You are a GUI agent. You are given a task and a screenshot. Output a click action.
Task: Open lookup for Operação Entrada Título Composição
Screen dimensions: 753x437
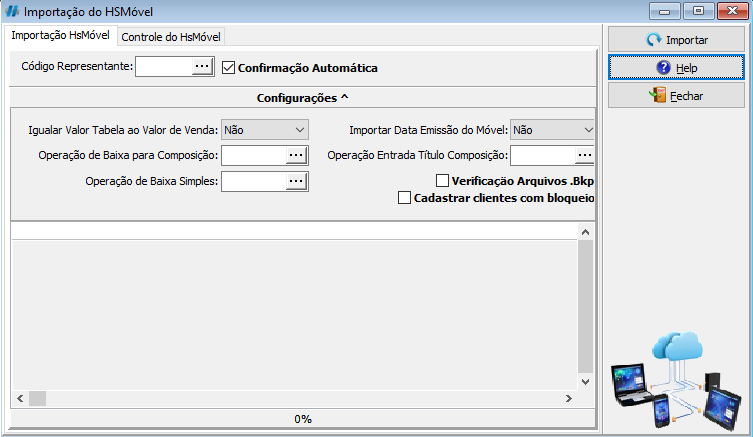coord(584,155)
